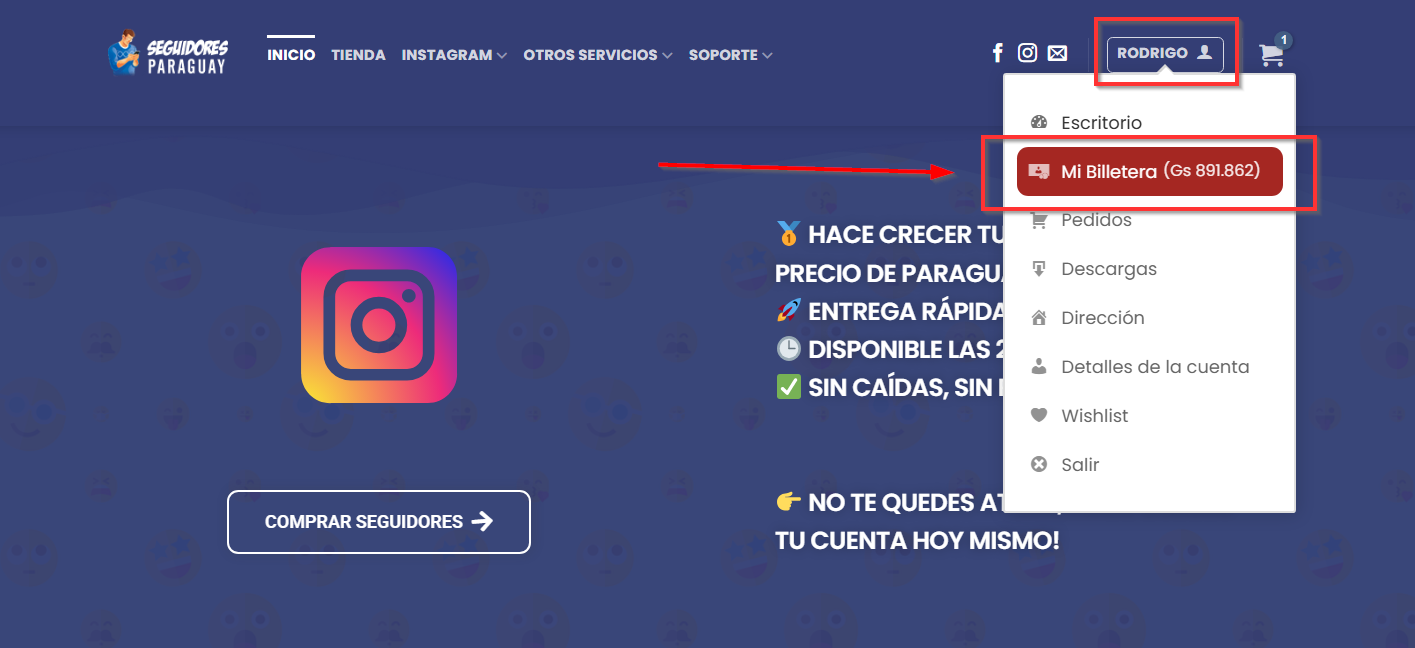Image resolution: width=1415 pixels, height=648 pixels.
Task: Open the Tienda nav item
Action: (358, 55)
